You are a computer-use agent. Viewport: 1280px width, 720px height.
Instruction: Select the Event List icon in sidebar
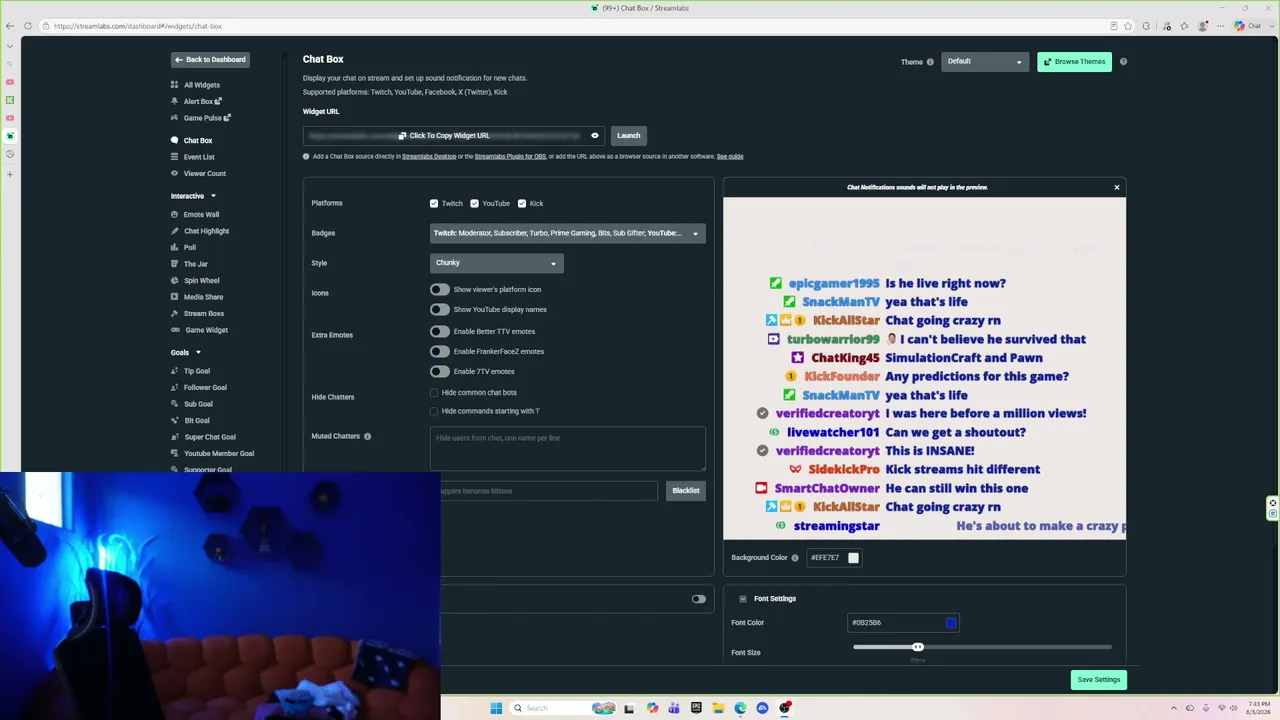pos(174,157)
